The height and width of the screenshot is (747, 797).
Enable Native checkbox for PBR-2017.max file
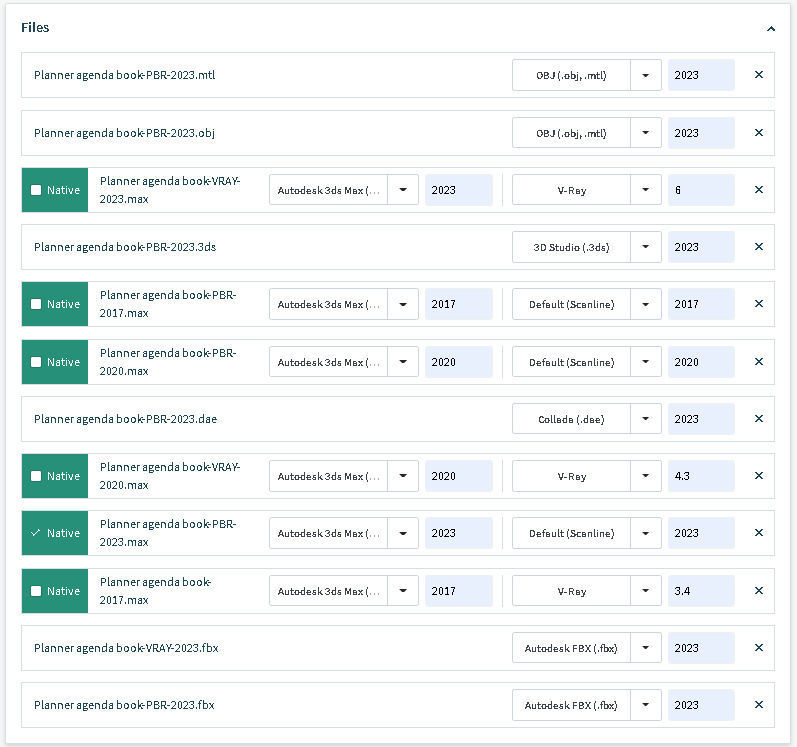[x=37, y=304]
